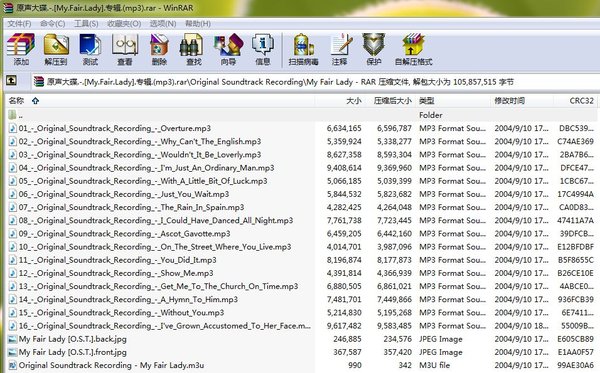This screenshot has width=600, height=373.
Task: Select 14 A_Hymn_To_Him.mp3
Action: click(128, 299)
